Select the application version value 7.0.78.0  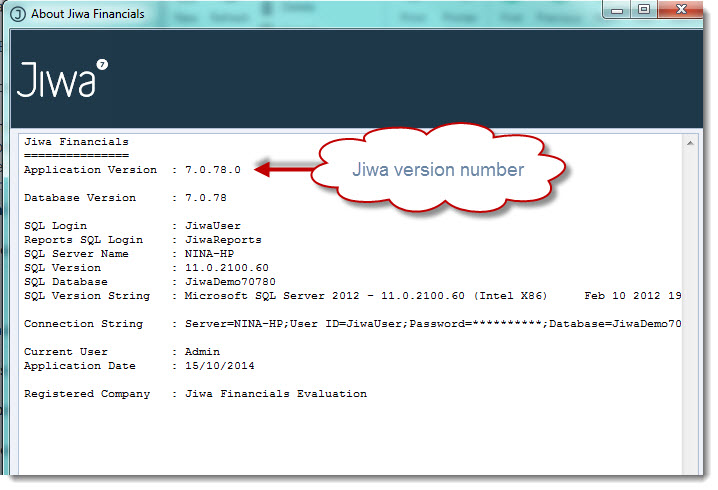[x=213, y=169]
